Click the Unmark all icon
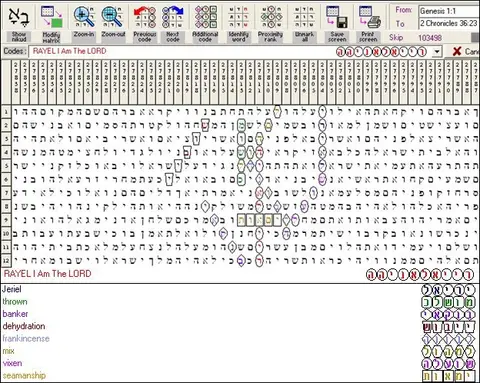Viewport: 480px width, 383px height. coord(304,17)
